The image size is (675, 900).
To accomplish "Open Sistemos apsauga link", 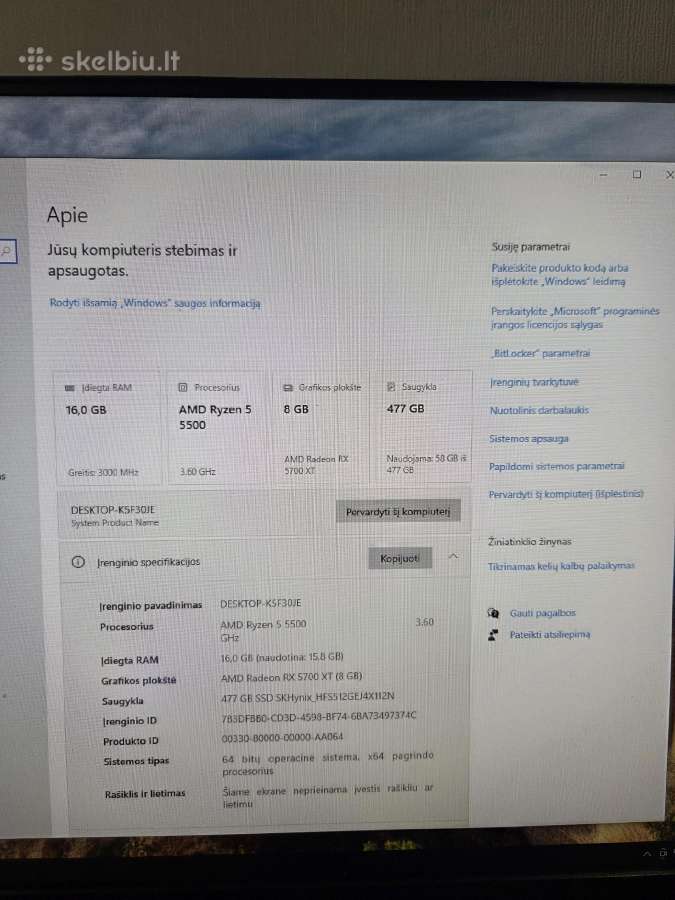I will tap(529, 439).
